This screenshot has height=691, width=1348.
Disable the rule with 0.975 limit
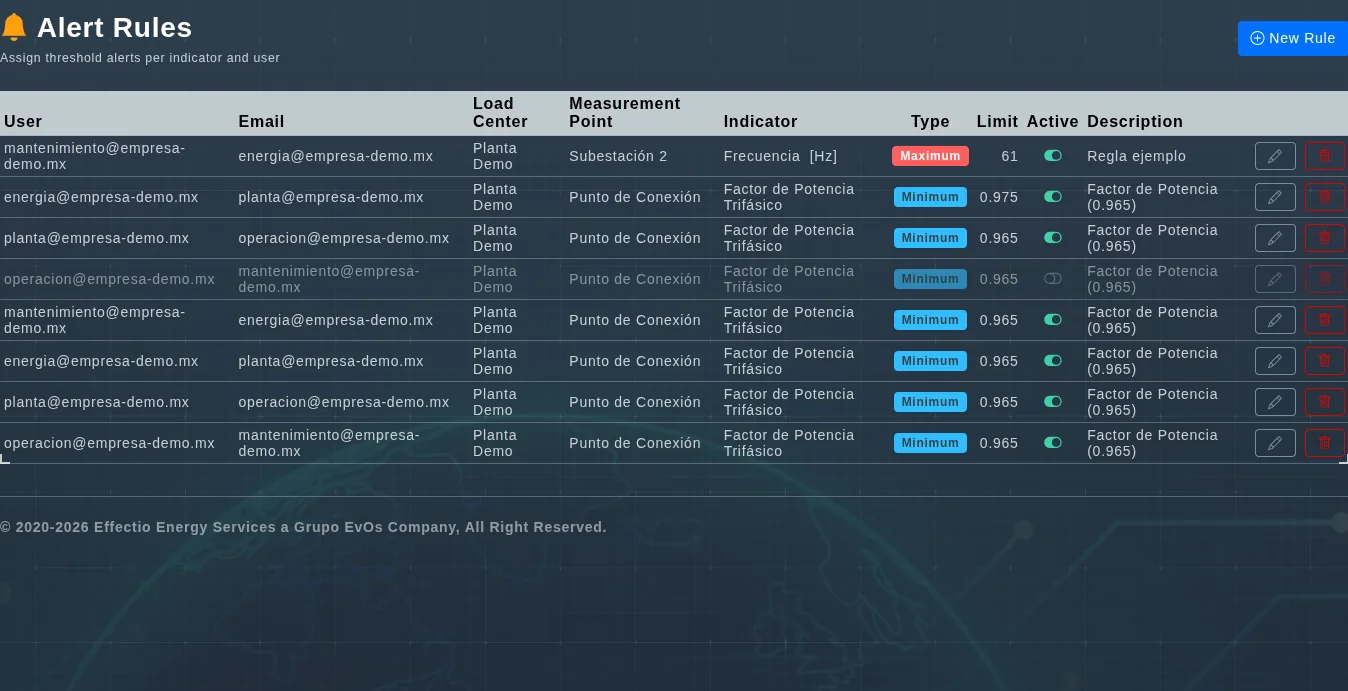[1053, 197]
